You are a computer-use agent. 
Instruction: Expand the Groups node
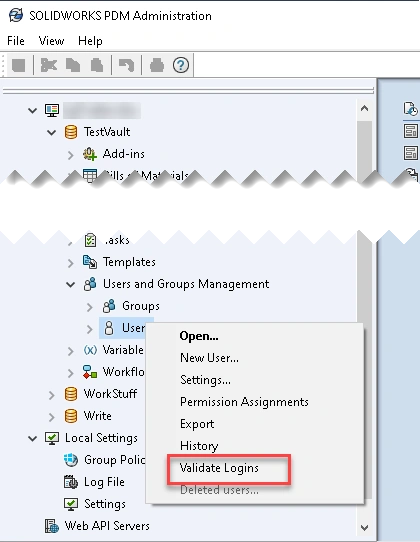(90, 307)
